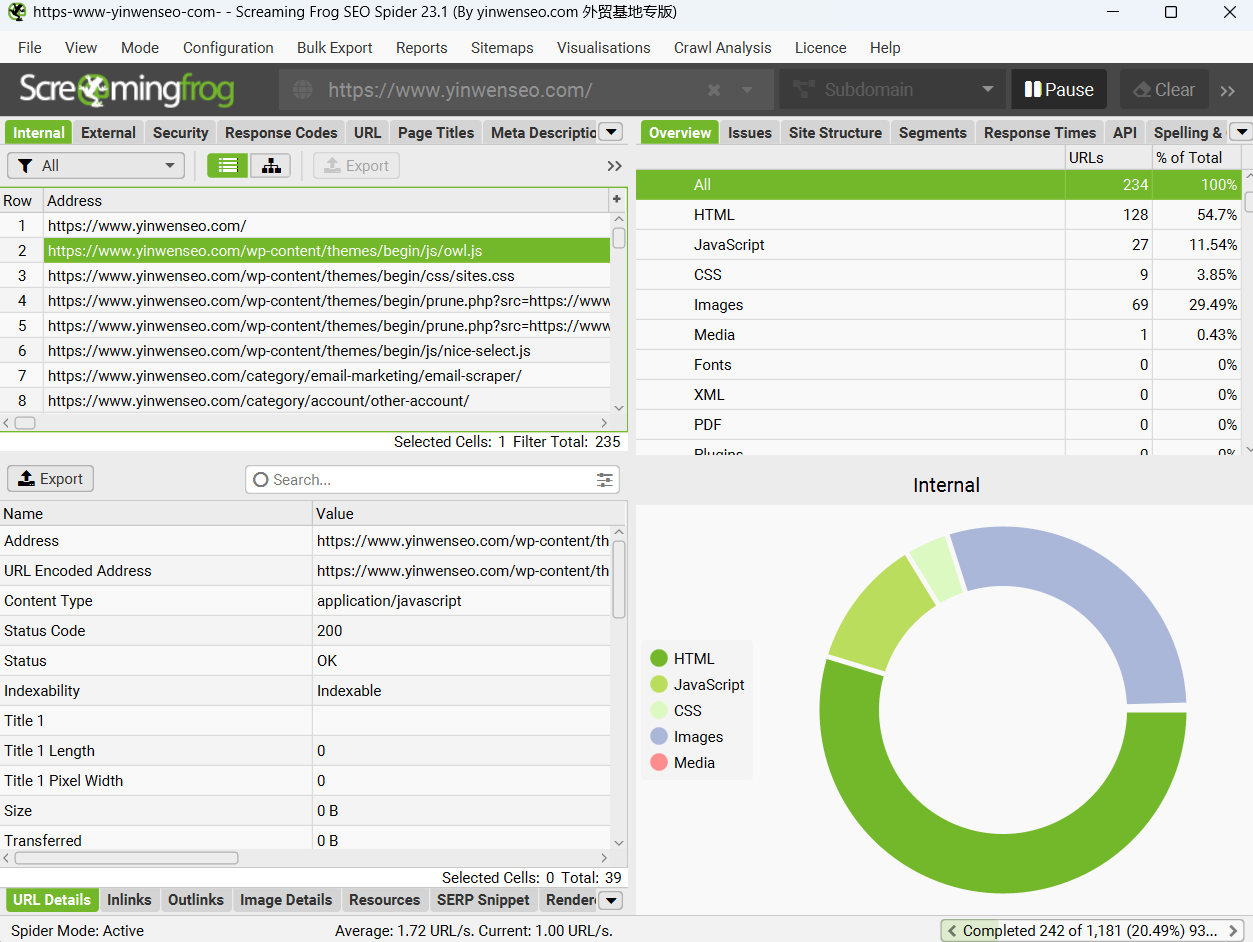Click the search filter settings icon

pos(605,480)
